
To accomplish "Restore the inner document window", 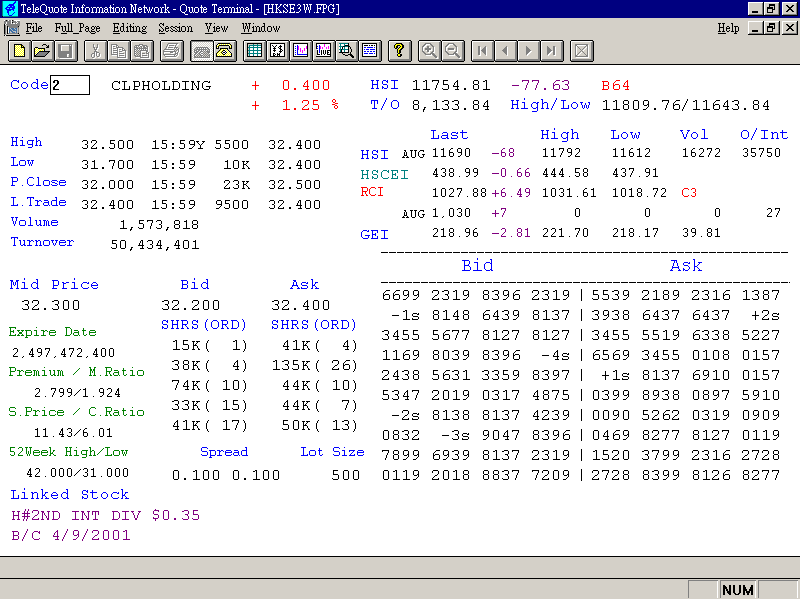I will point(771,28).
